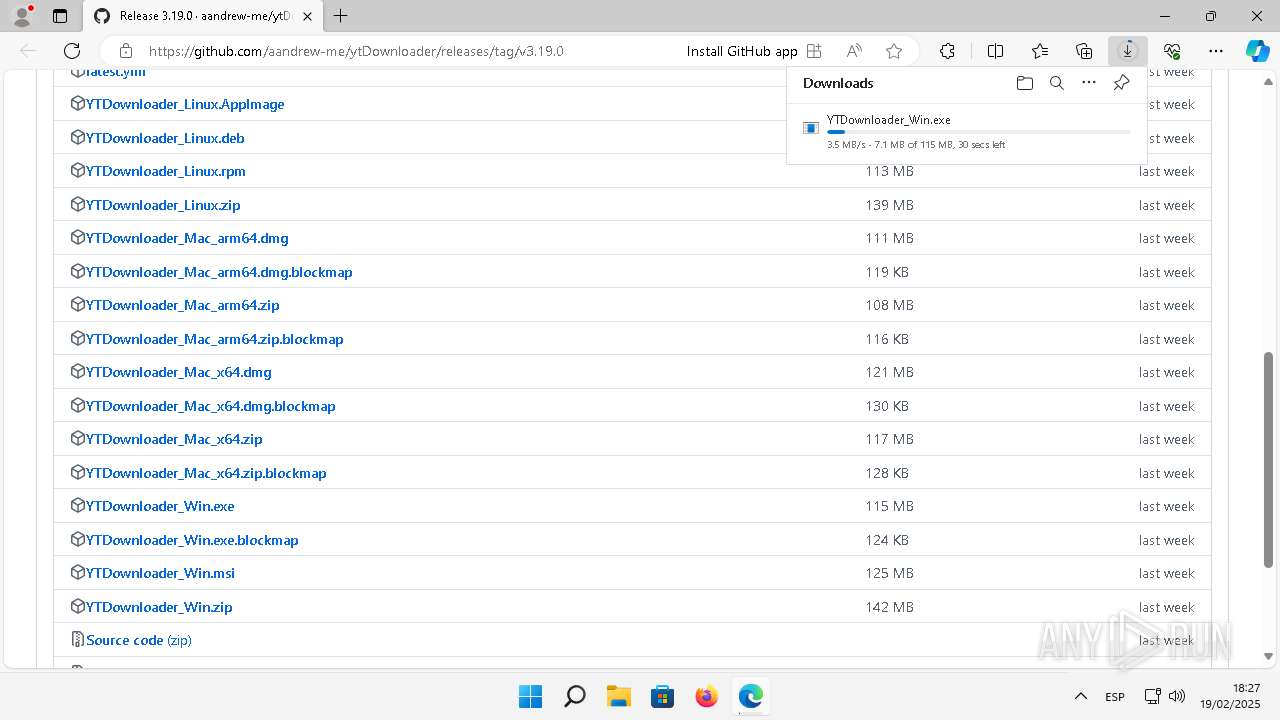Image resolution: width=1280 pixels, height=720 pixels.
Task: Refresh the page with reload icon
Action: coord(72,51)
